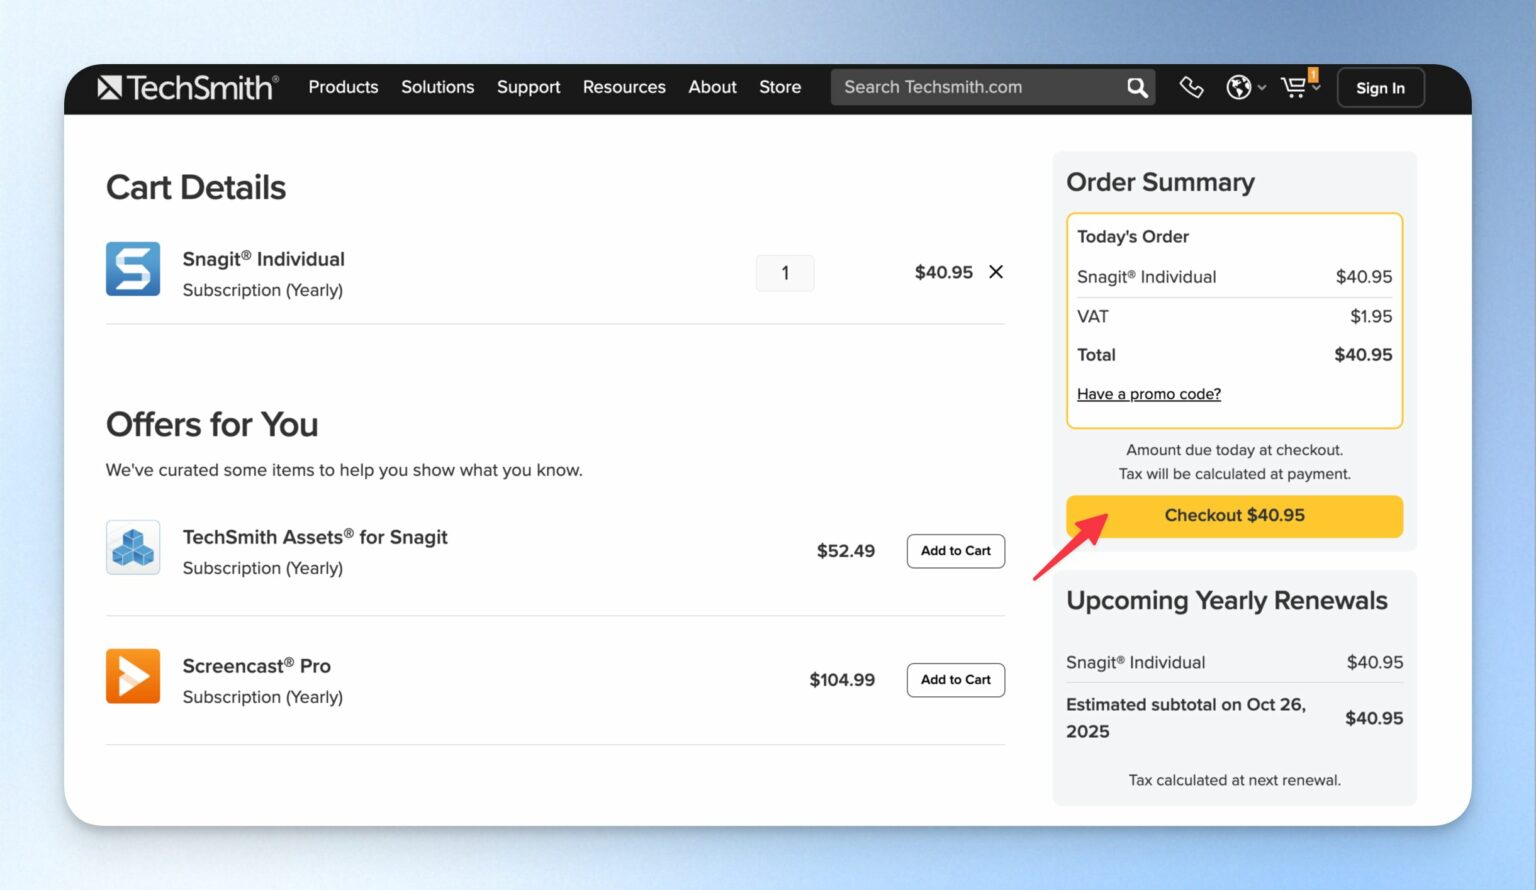Click the Screencast Pro product icon
Screen dimensions: 1536x890
133,676
